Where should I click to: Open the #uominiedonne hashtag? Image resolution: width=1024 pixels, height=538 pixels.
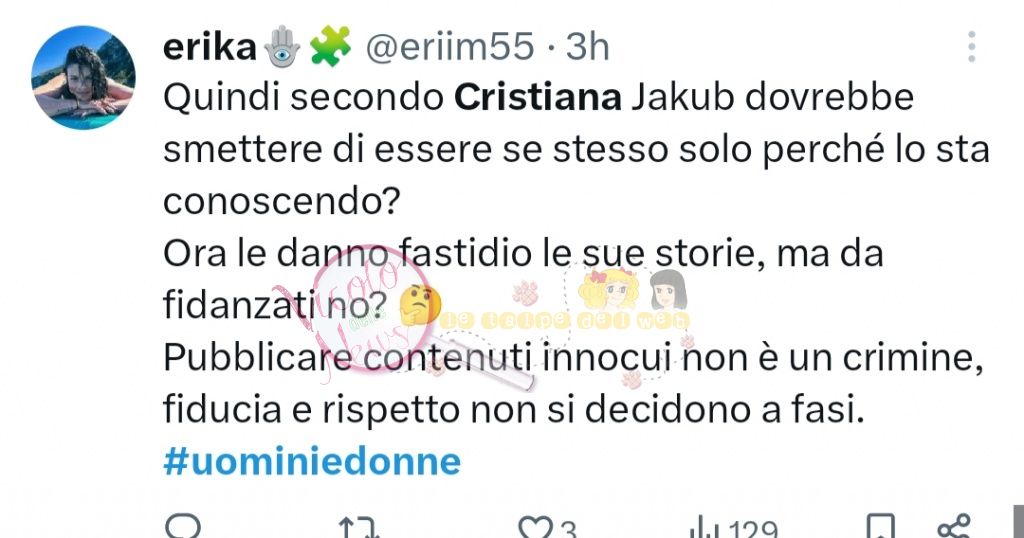click(312, 461)
